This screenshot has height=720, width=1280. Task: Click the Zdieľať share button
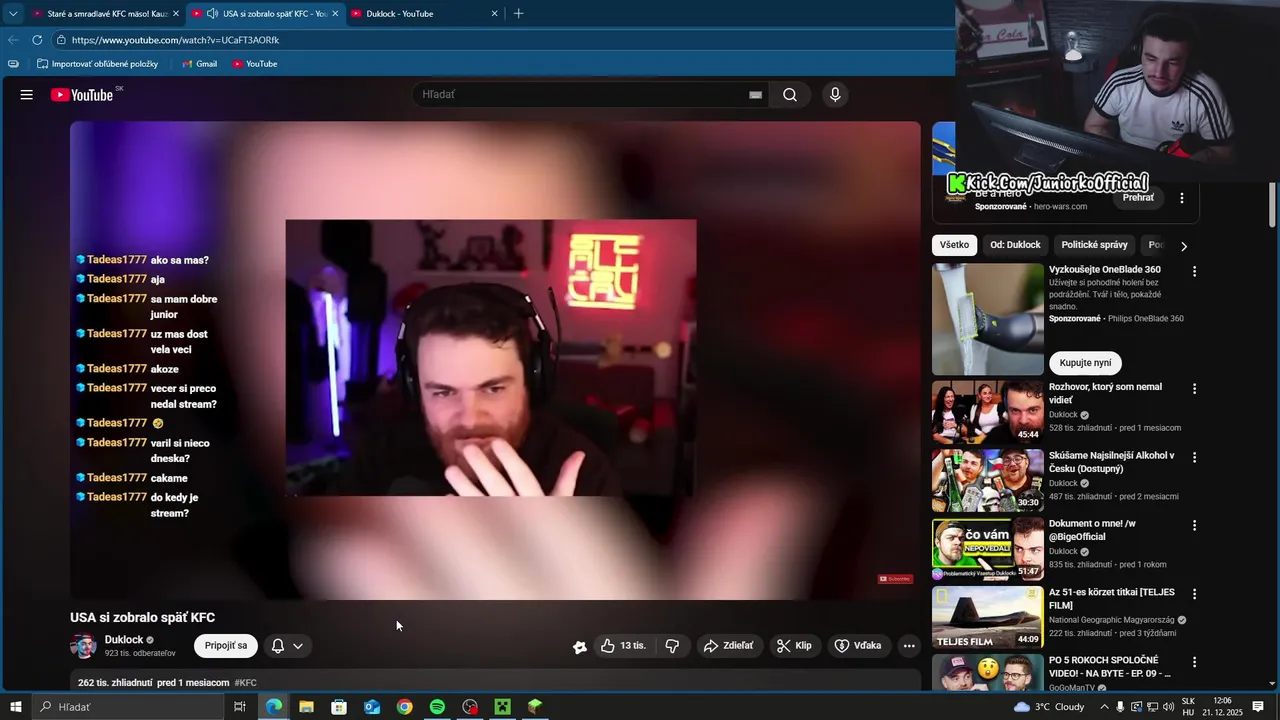[729, 646]
